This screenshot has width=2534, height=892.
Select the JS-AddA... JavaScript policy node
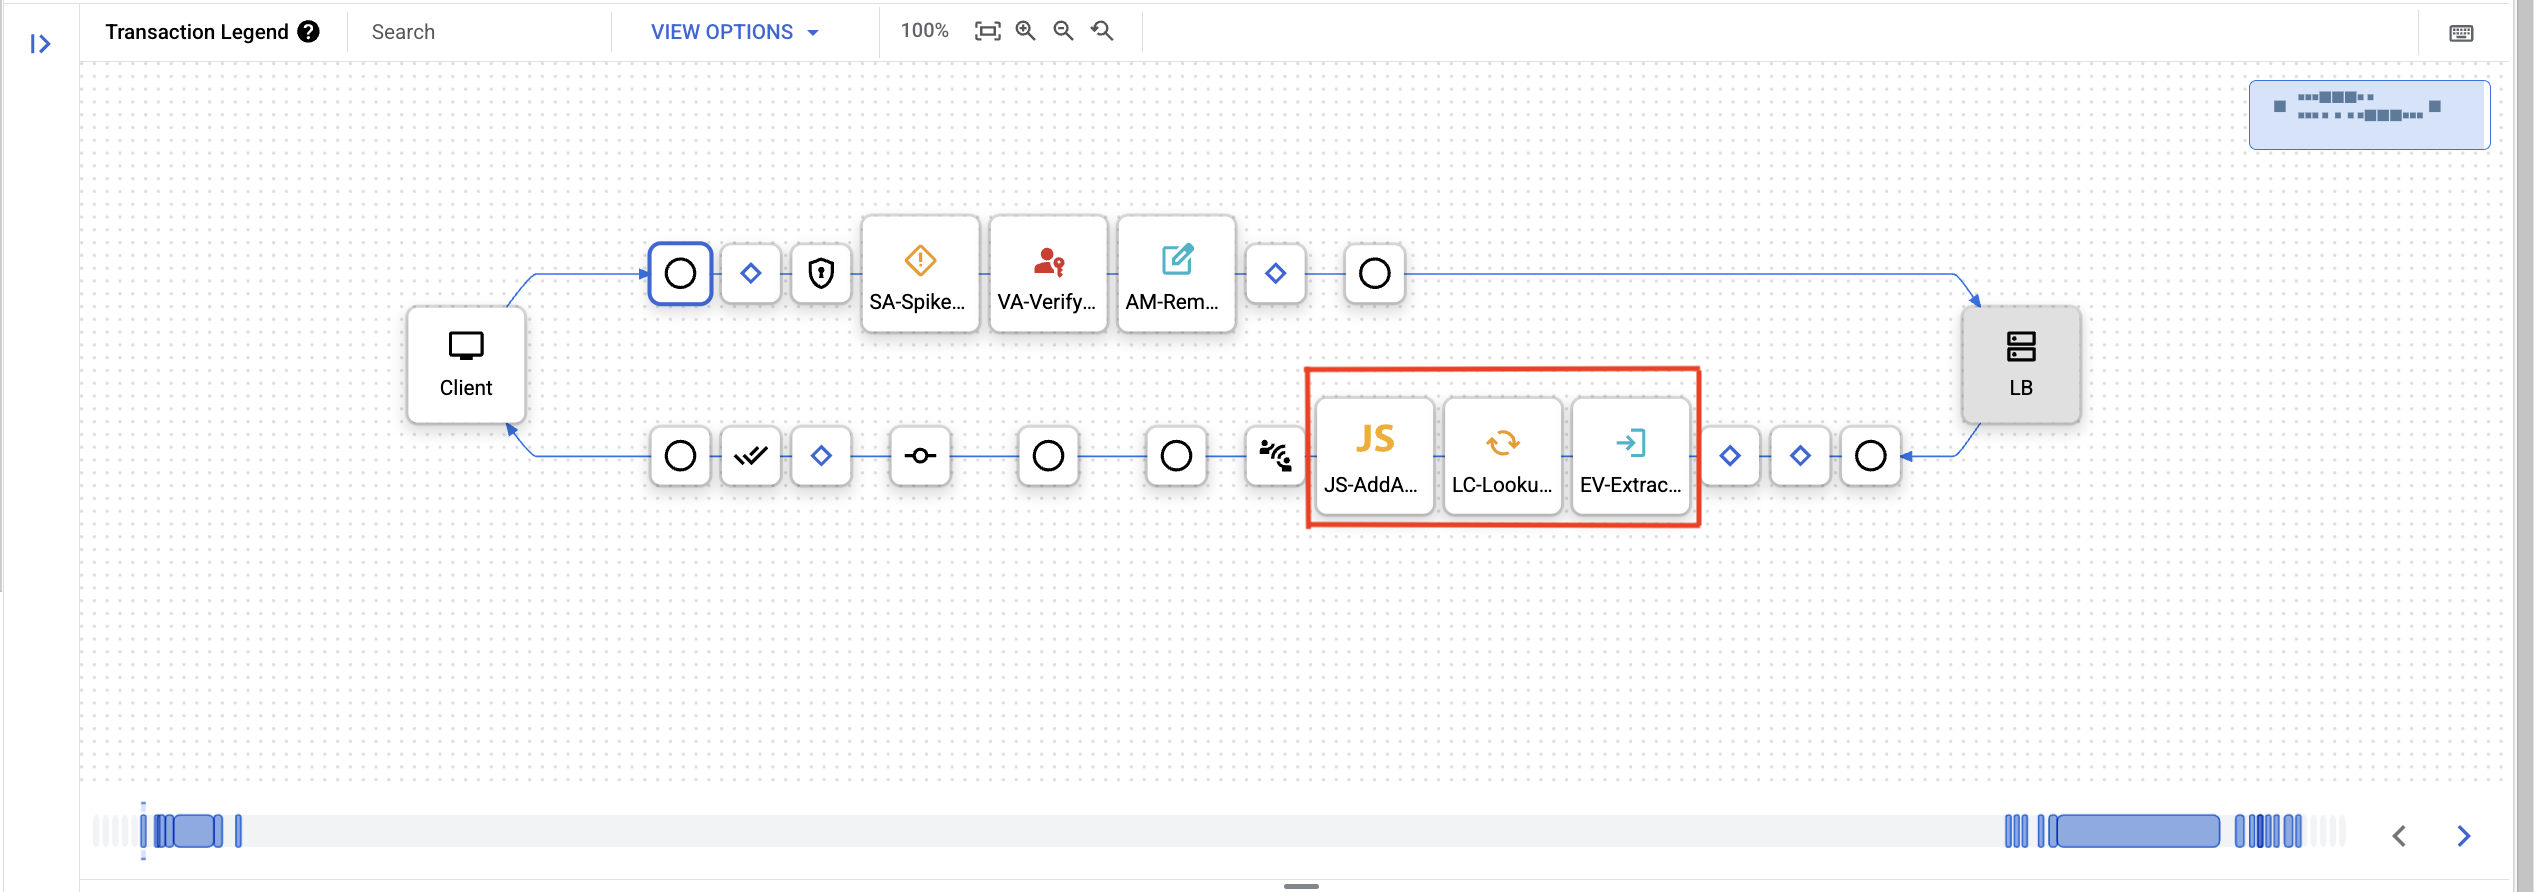coord(1375,456)
